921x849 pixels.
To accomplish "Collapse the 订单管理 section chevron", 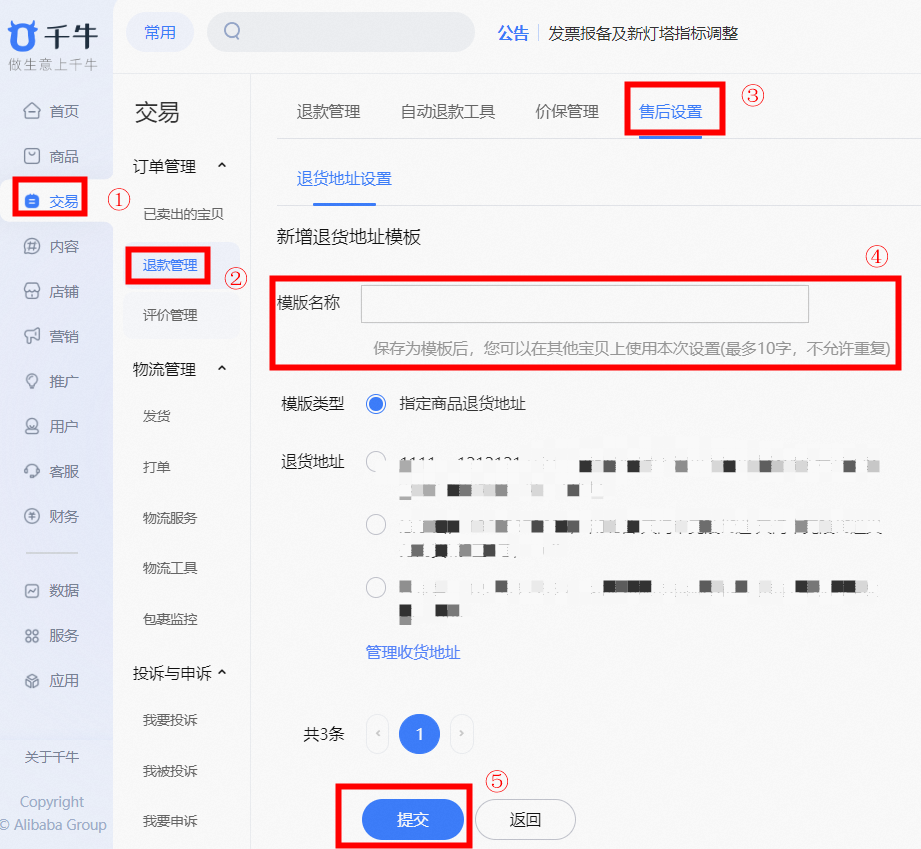I will coord(222,166).
